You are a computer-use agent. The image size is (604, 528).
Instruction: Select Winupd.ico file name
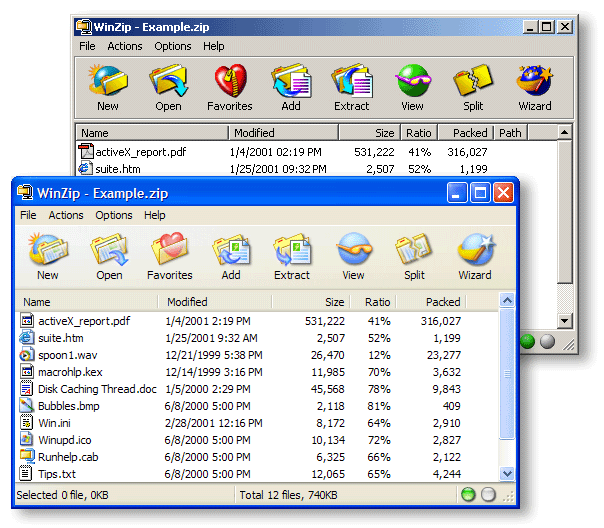pos(65,440)
